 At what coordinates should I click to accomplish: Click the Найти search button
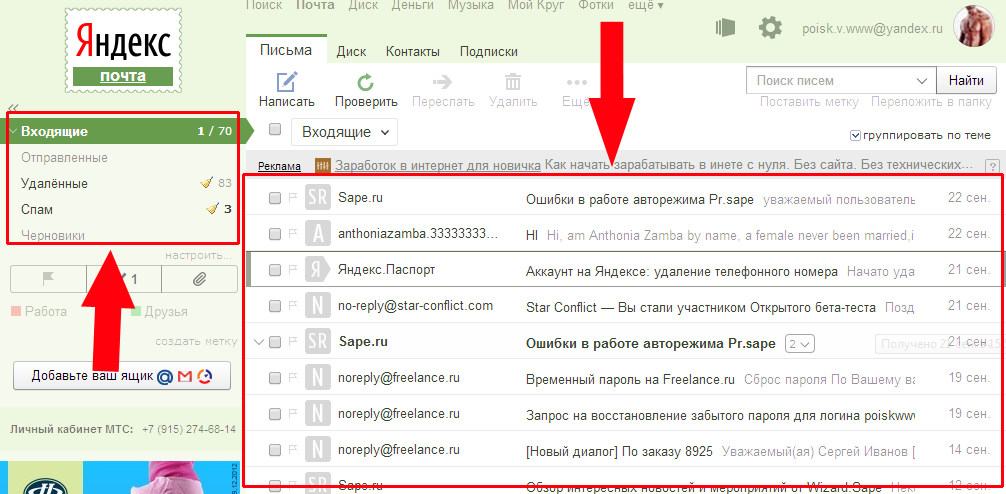tap(966, 81)
